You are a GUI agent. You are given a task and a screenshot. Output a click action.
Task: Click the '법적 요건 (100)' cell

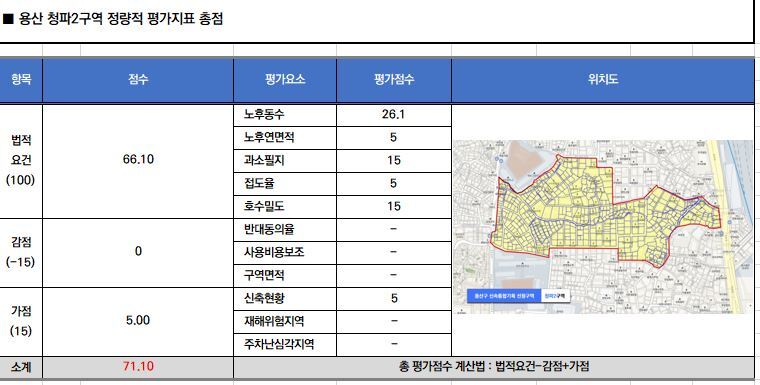(21, 161)
